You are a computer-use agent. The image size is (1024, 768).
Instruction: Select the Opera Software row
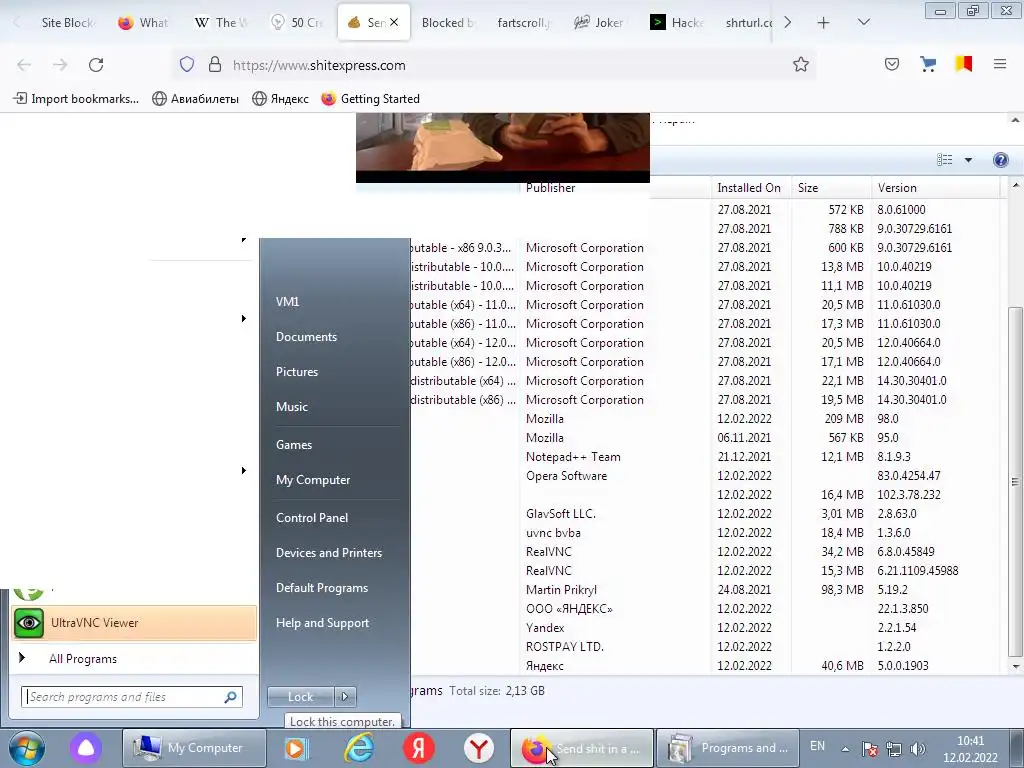(705, 475)
